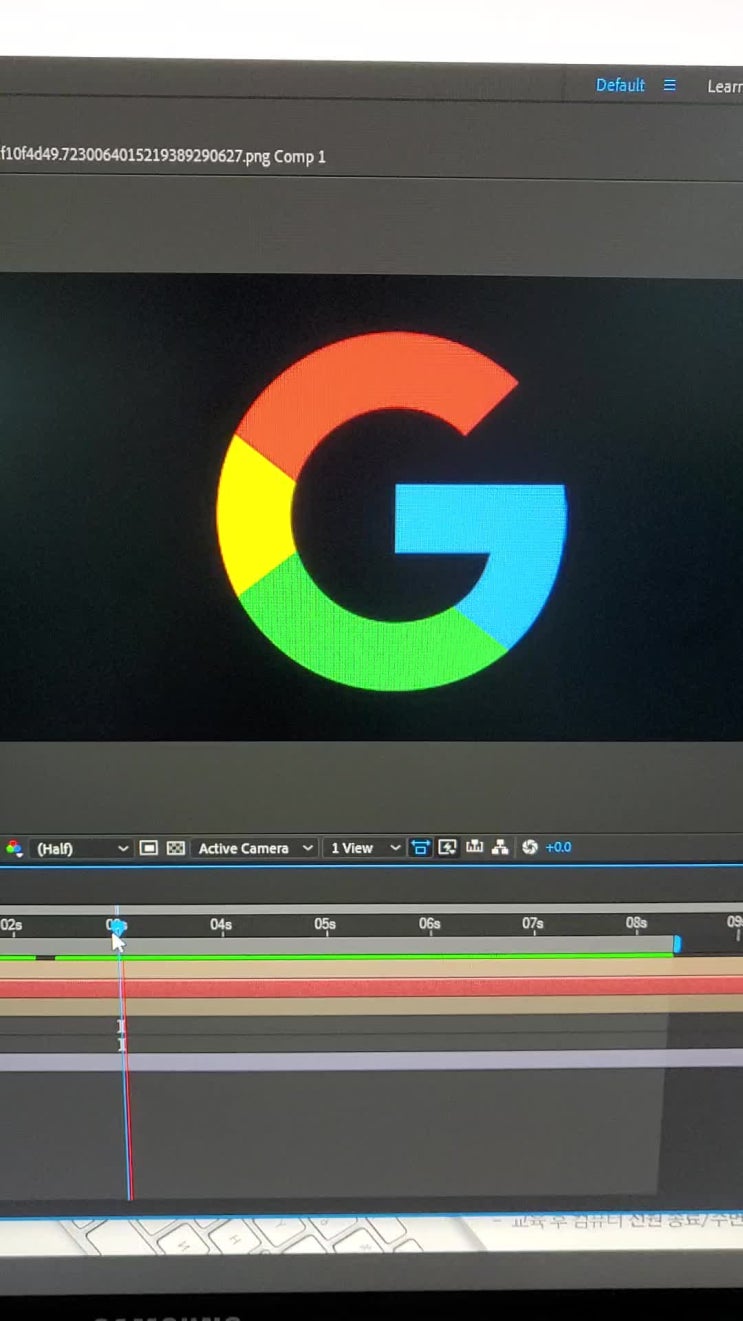Image resolution: width=743 pixels, height=1321 pixels.
Task: Toggle the Region of Interest button
Action: pos(149,848)
